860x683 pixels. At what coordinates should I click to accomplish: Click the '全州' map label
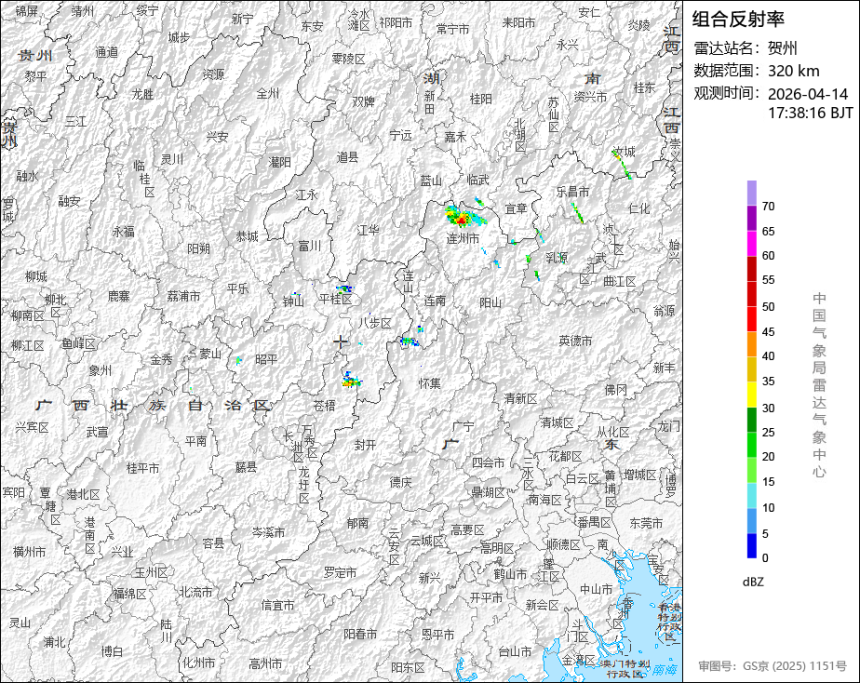(x=267, y=93)
